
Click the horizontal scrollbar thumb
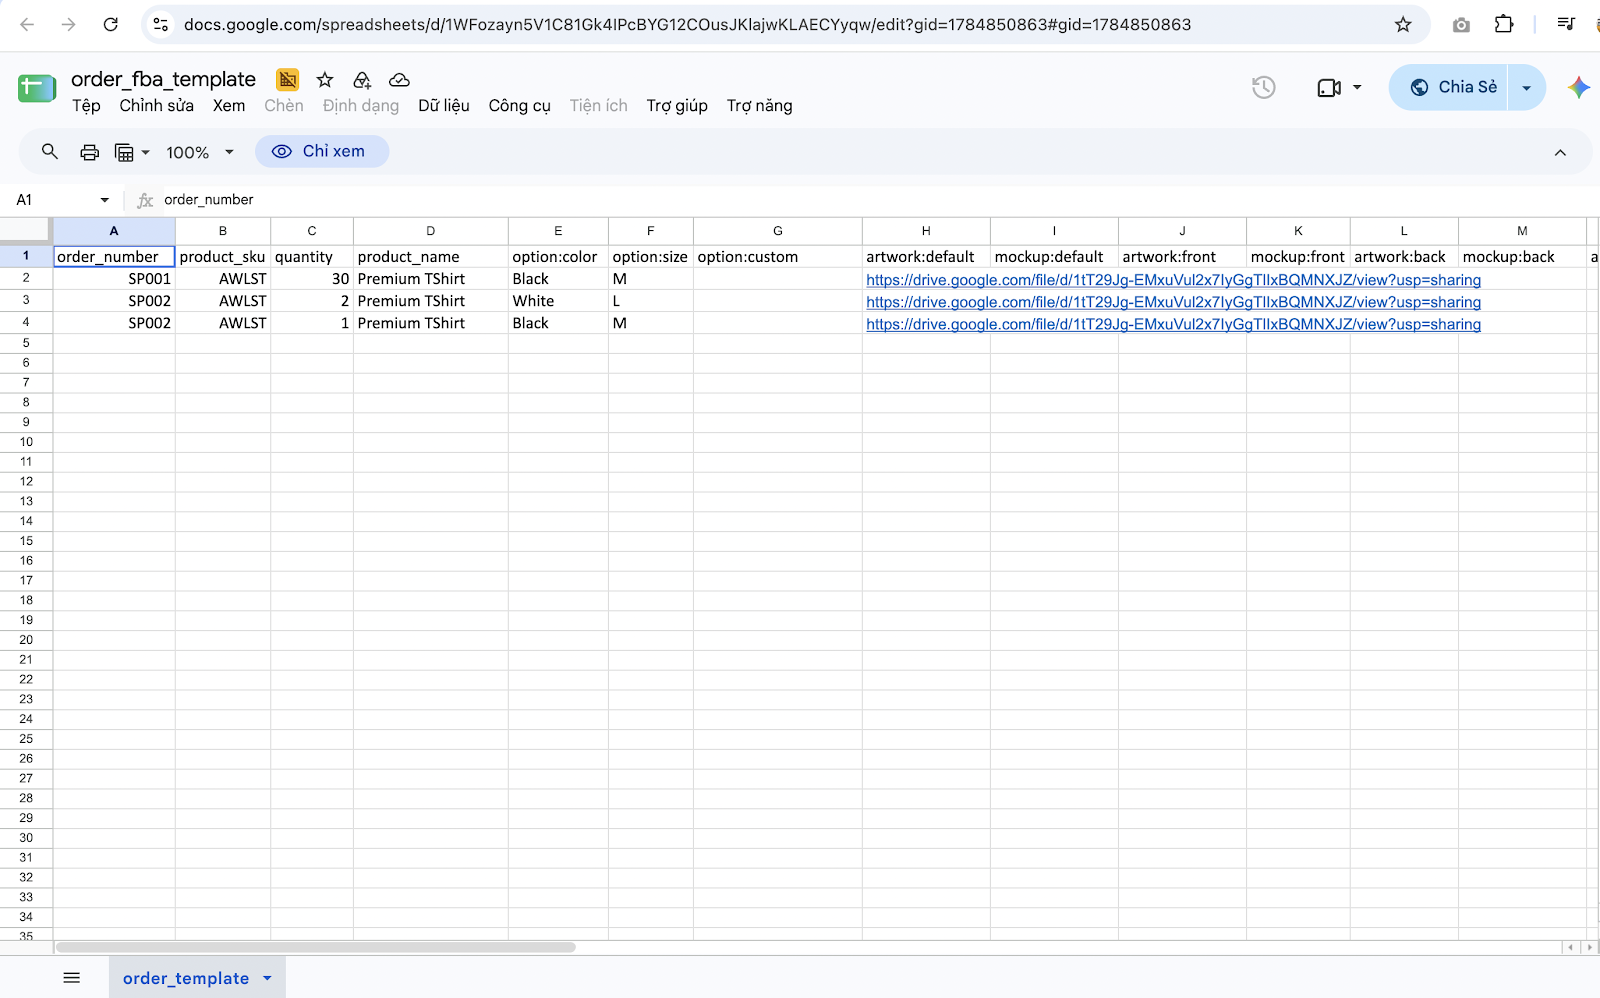pos(316,947)
